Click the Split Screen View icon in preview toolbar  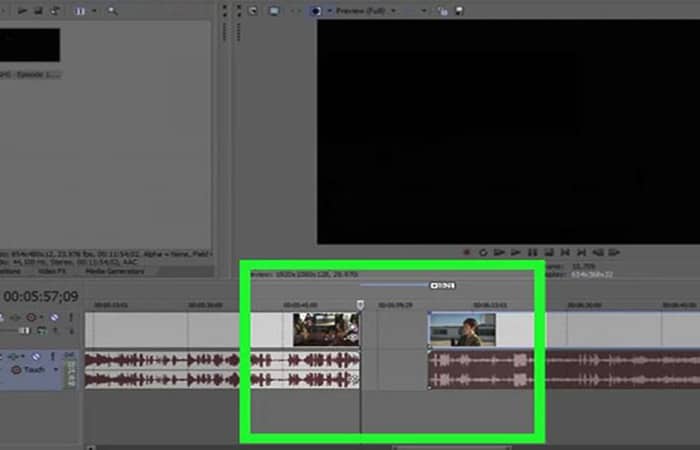click(x=316, y=11)
